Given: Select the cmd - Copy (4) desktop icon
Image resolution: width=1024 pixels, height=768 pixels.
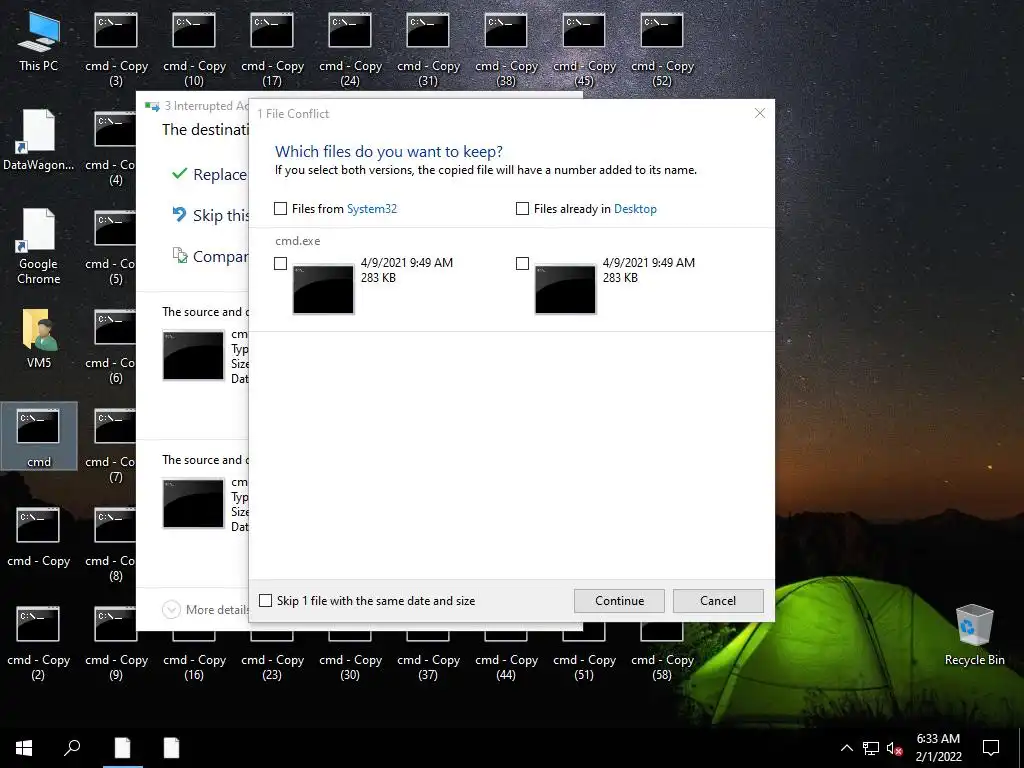Looking at the screenshot, I should tap(111, 149).
